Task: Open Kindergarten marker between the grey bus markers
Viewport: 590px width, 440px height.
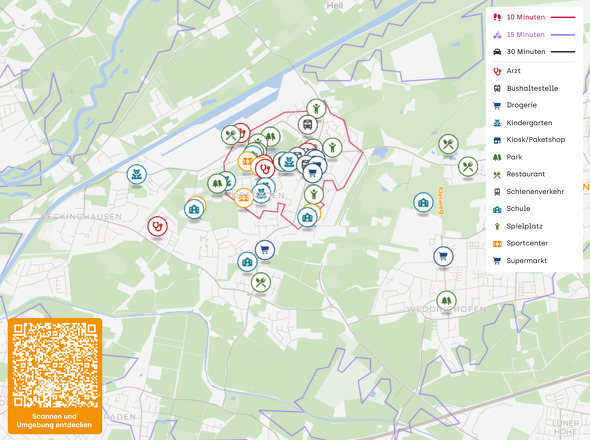Action: [x=289, y=162]
